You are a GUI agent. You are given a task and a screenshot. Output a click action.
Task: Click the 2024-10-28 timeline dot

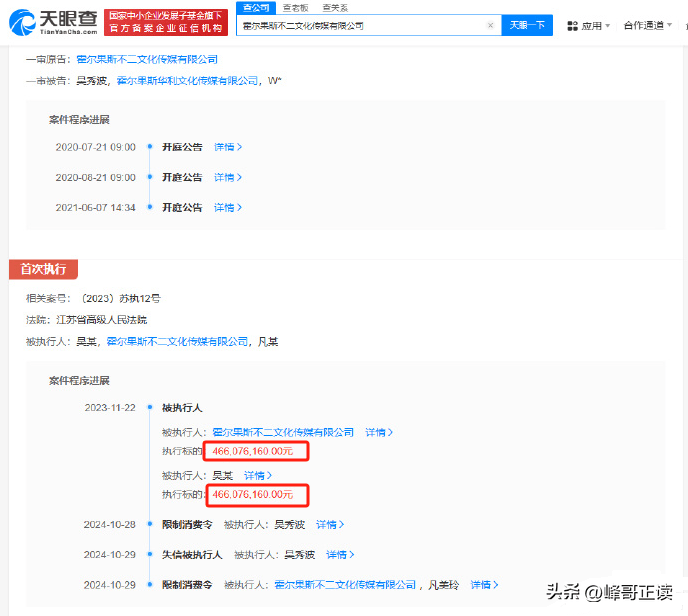click(150, 524)
